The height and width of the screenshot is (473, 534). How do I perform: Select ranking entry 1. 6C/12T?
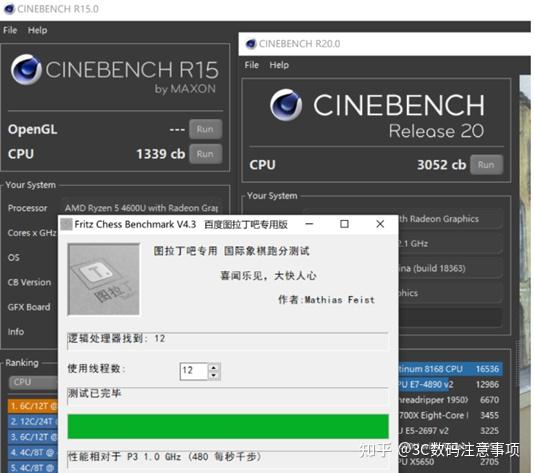coord(33,406)
